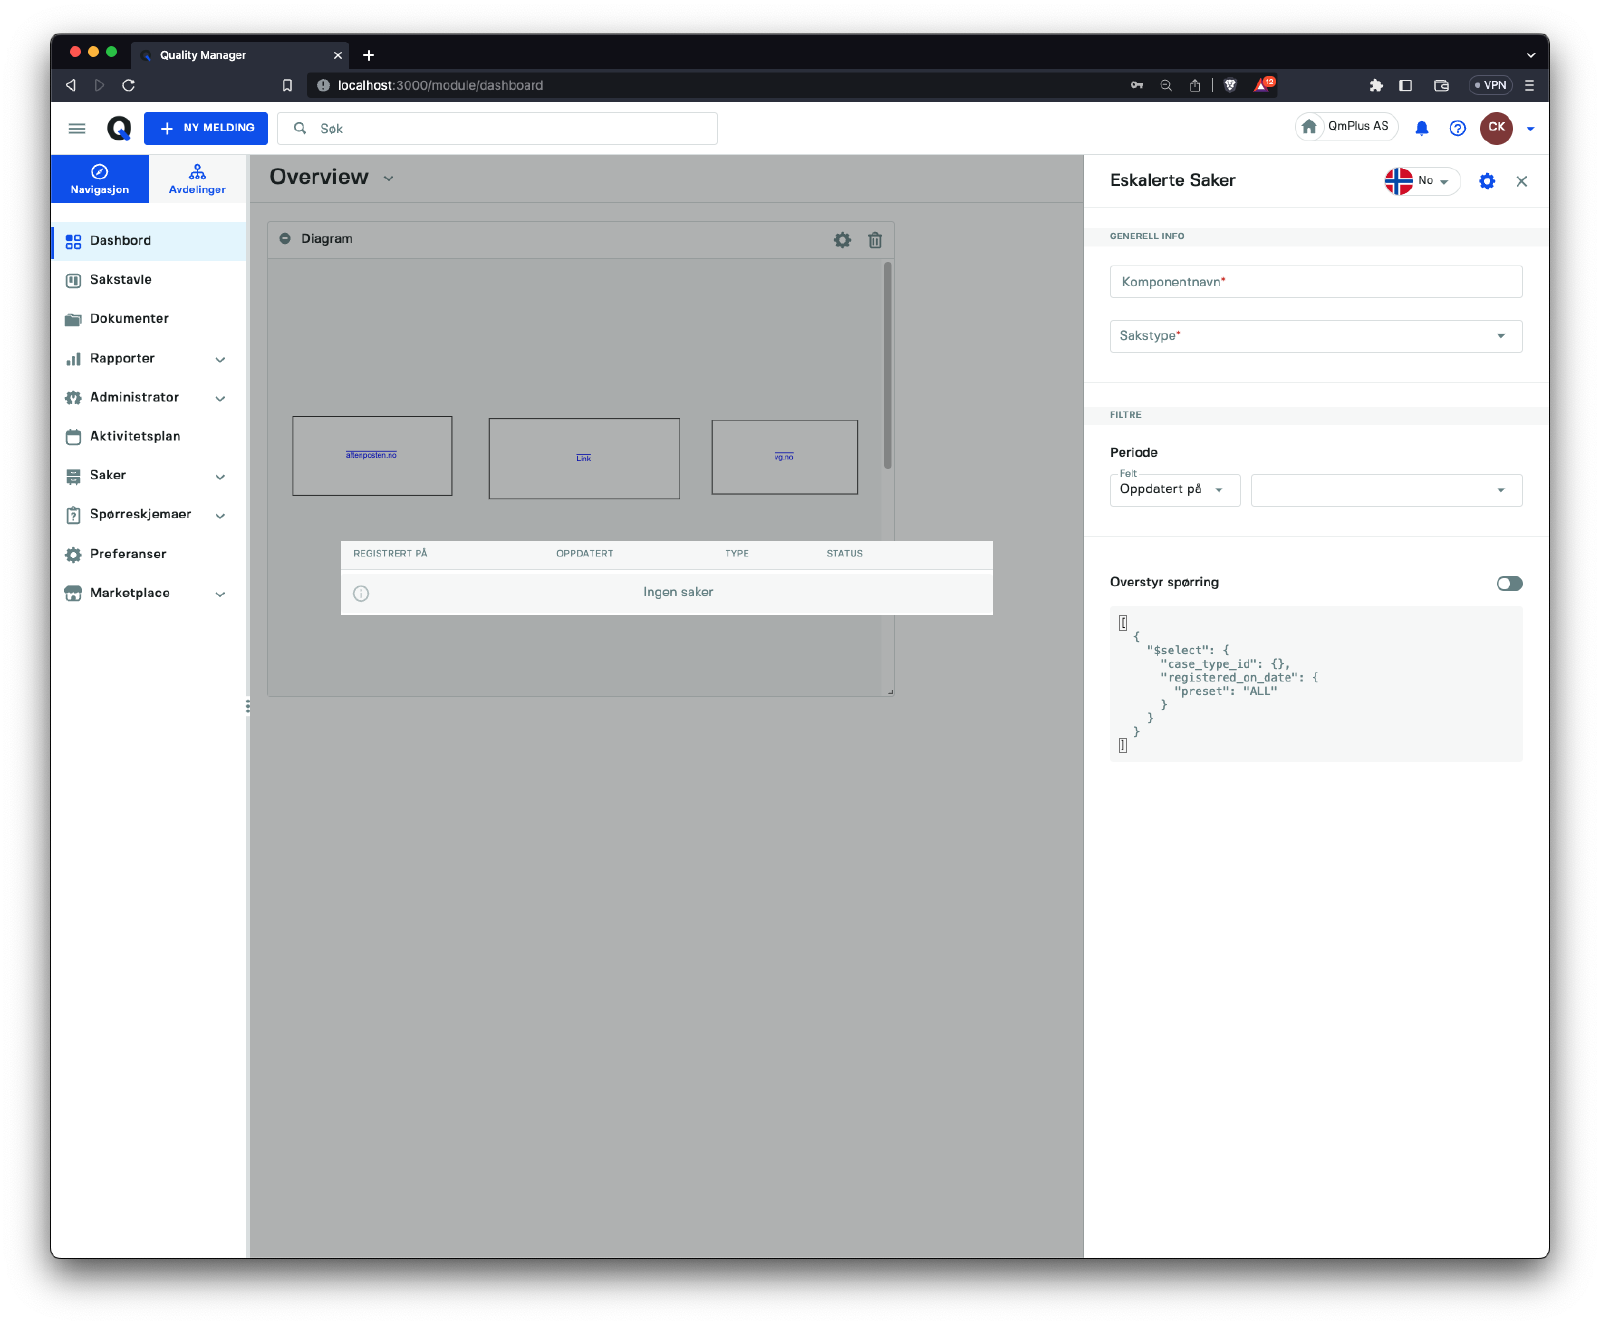
Task: Open the hamburger menu in header
Action: 77,128
